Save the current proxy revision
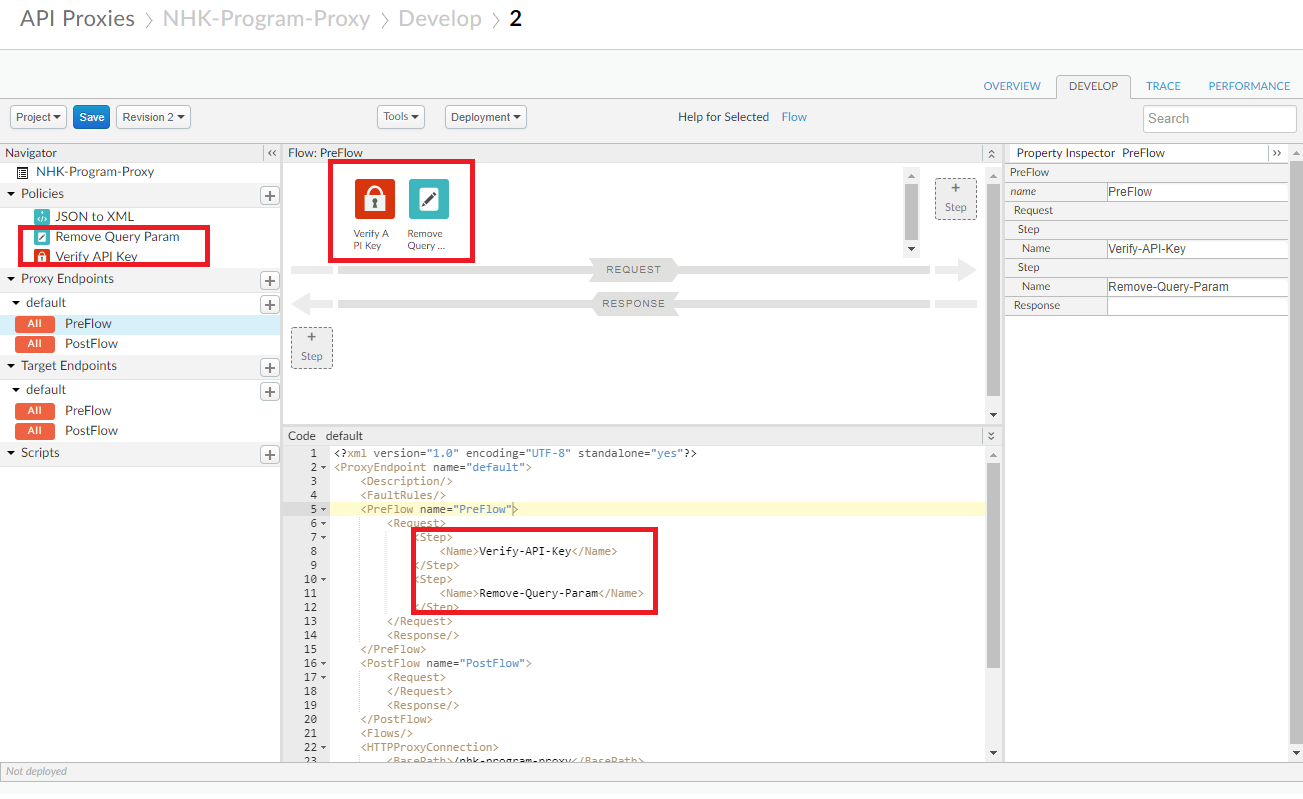This screenshot has width=1303, height=799. pyautogui.click(x=91, y=116)
